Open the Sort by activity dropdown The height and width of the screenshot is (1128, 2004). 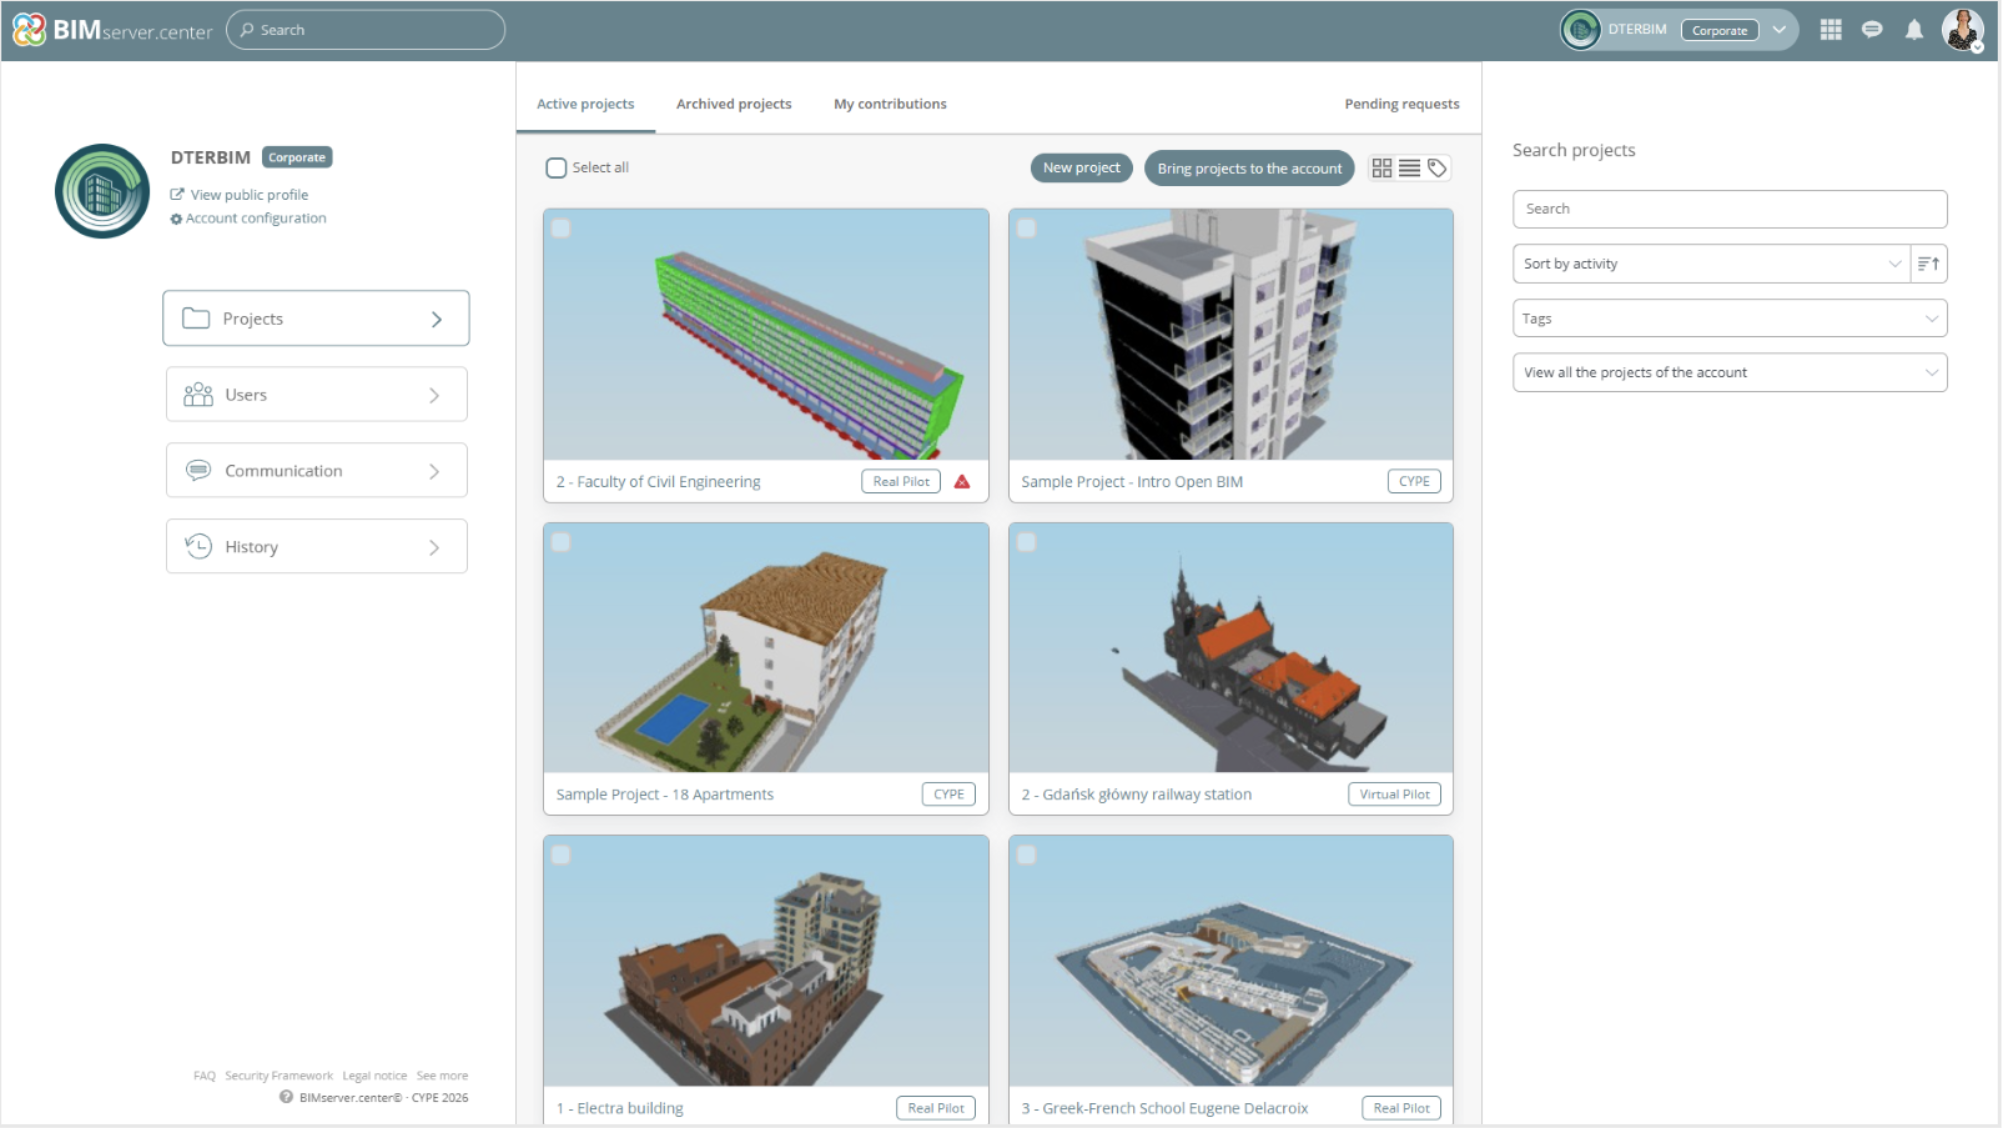click(x=1711, y=264)
